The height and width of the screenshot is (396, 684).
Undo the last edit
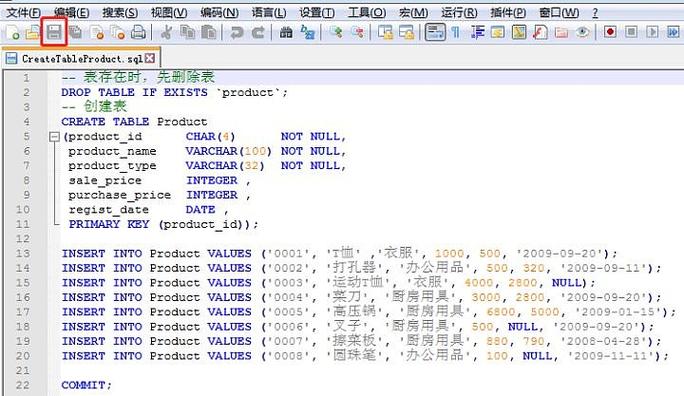[236, 32]
